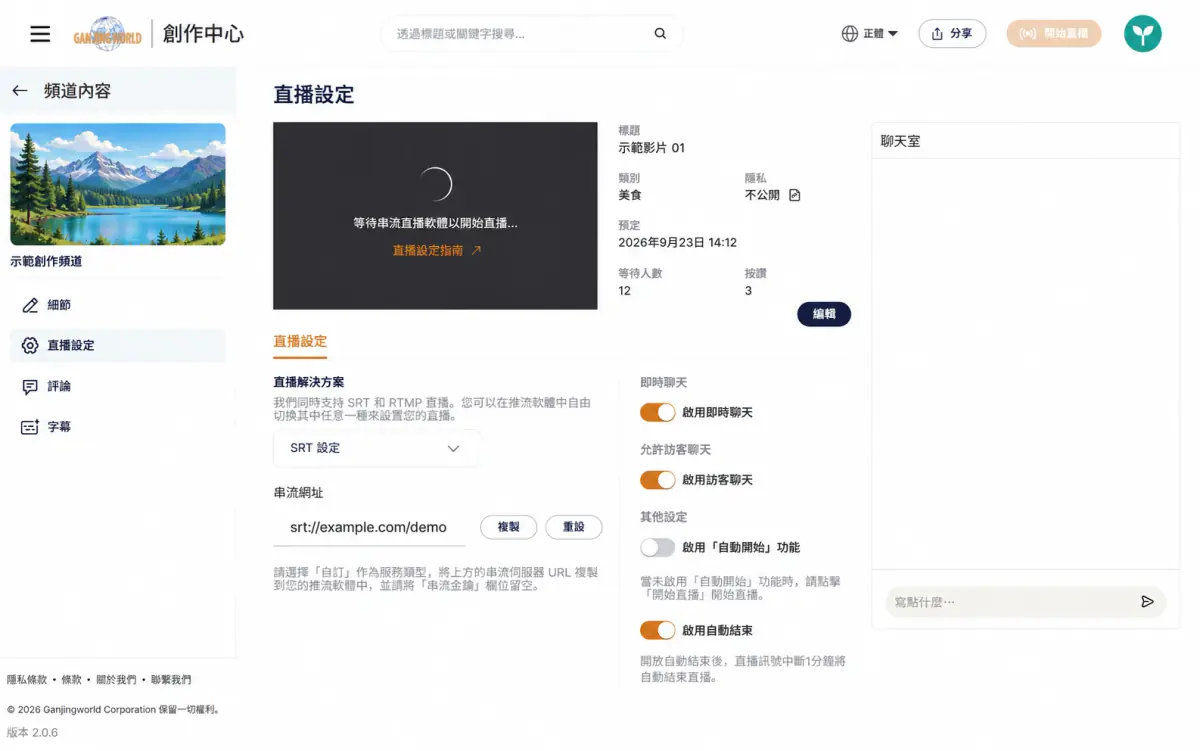This screenshot has height=751, width=1200.
Task: Click the srt://example.com/demo URL field
Action: (369, 527)
